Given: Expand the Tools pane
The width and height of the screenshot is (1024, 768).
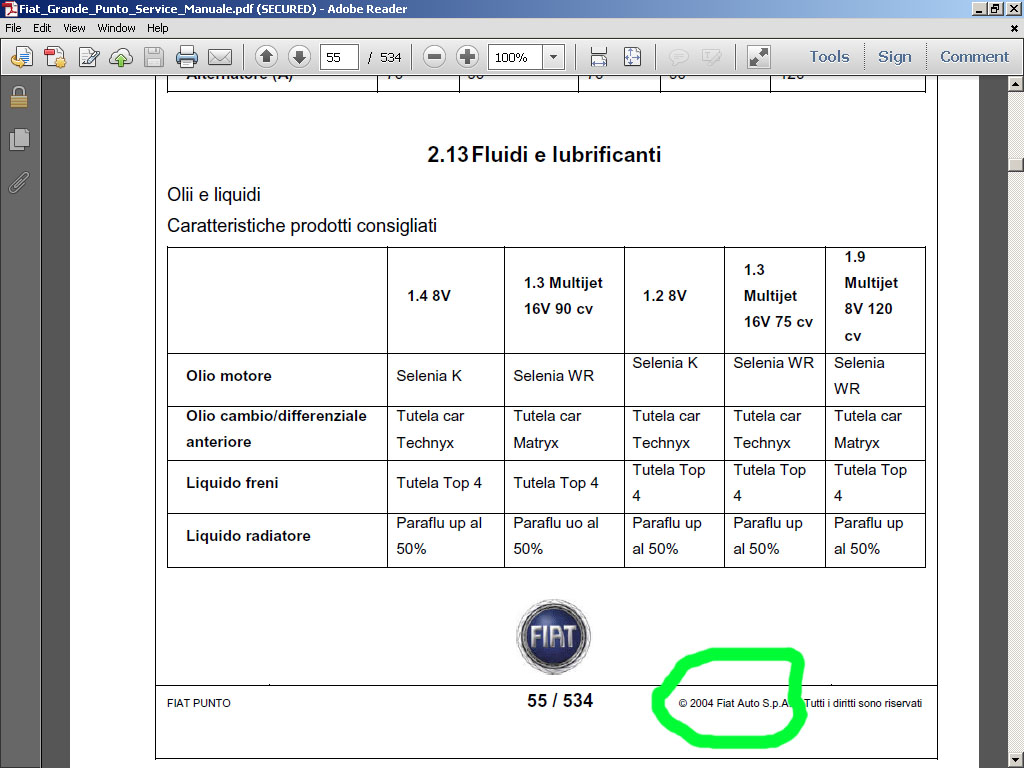Looking at the screenshot, I should [829, 57].
